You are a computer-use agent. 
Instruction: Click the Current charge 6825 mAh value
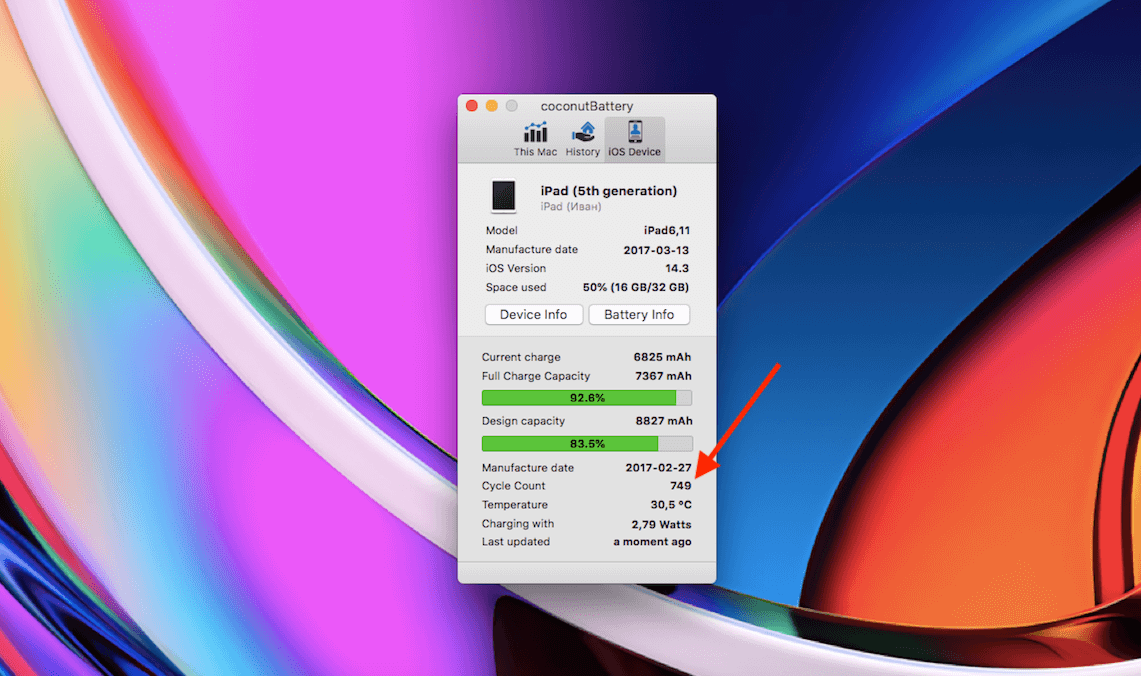click(662, 357)
